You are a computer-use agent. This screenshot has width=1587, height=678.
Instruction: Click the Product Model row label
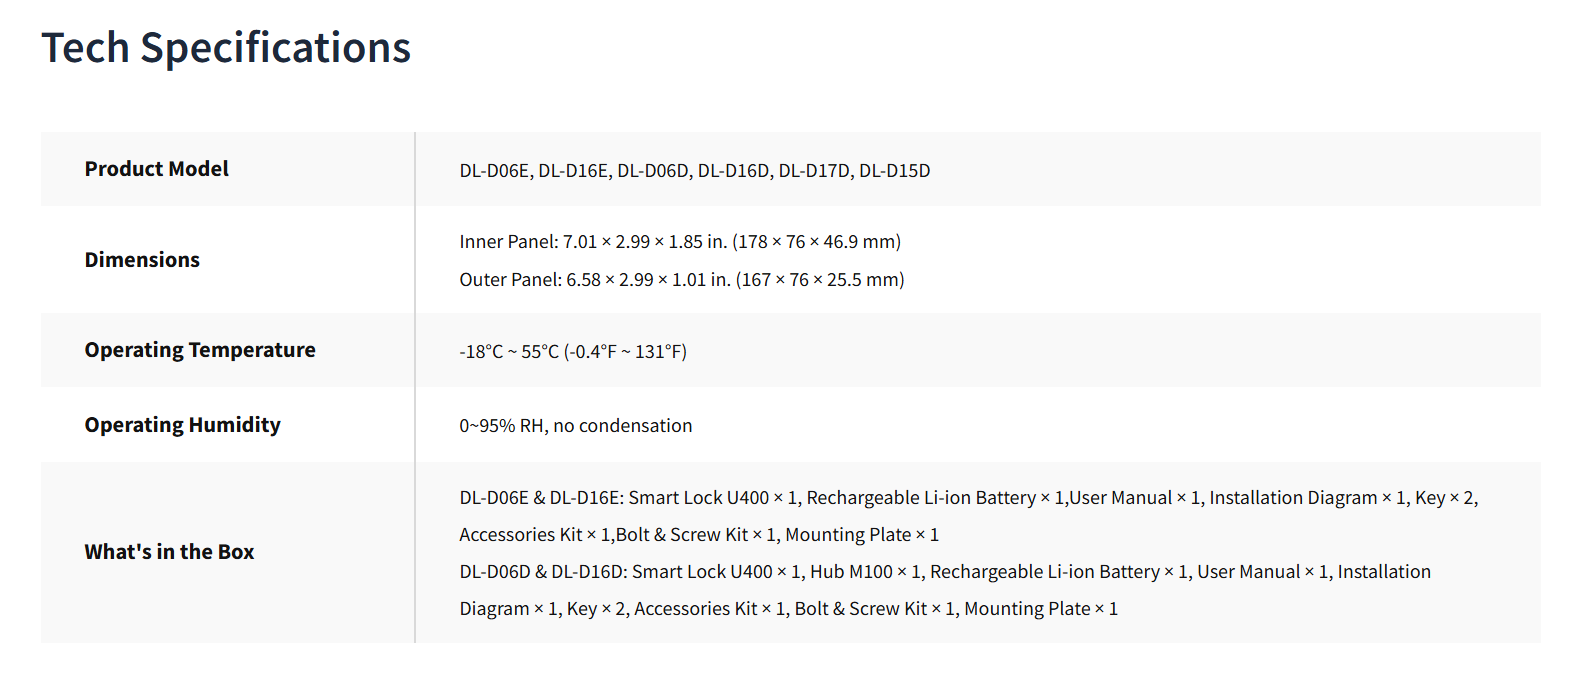coord(156,169)
